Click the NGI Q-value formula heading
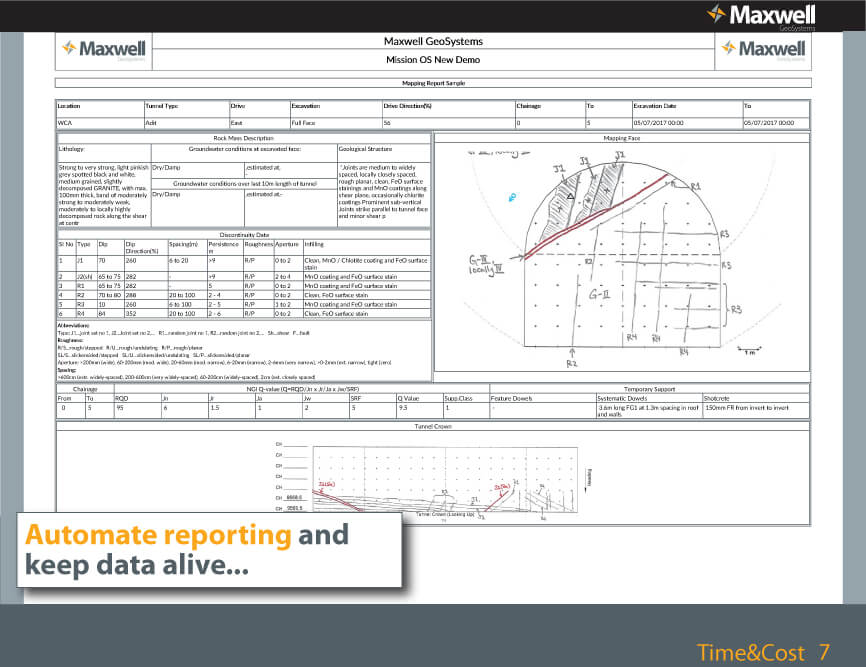This screenshot has height=667, width=866. [x=302, y=389]
